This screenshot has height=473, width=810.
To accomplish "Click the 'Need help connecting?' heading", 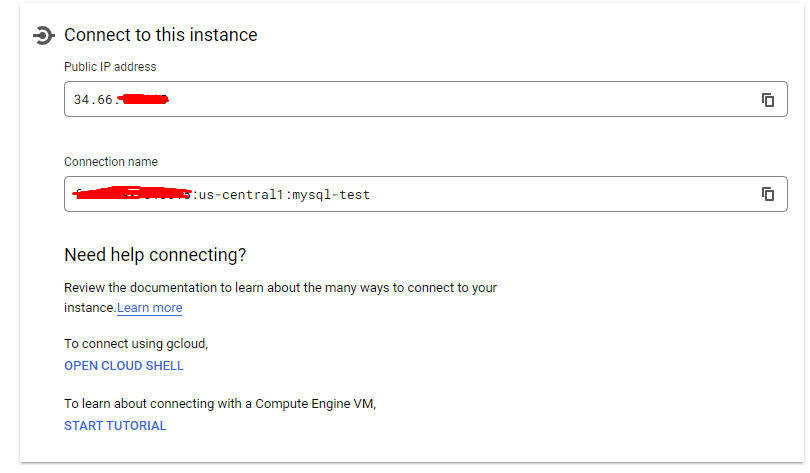I will pos(155,255).
